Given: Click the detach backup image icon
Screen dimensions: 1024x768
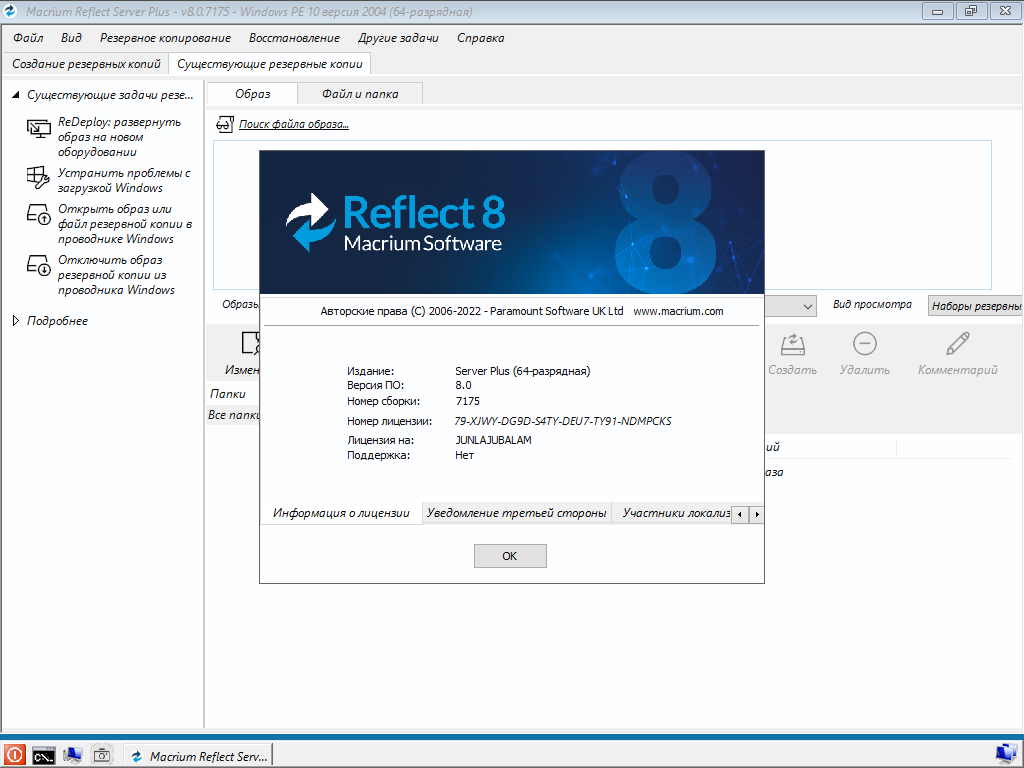Looking at the screenshot, I should [x=38, y=266].
